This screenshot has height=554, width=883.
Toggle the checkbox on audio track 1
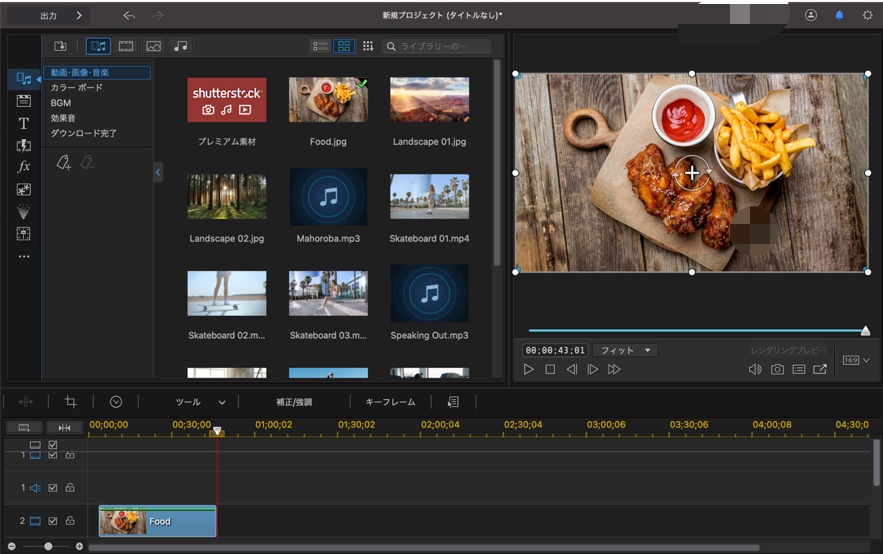[53, 488]
